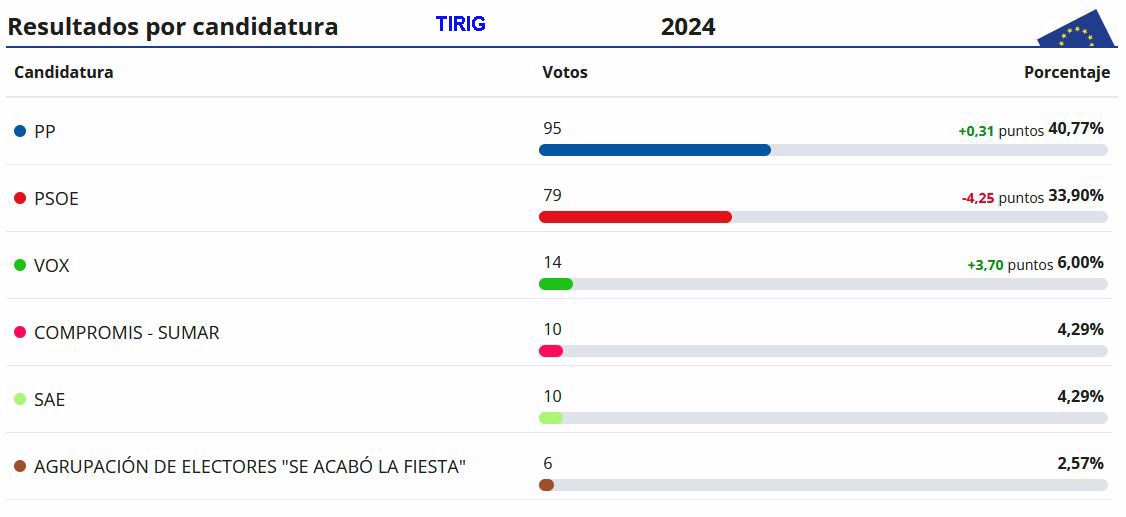The width and height of the screenshot is (1126, 517).
Task: Click VOX +3,70 puntos change indicator
Action: pos(1010,265)
